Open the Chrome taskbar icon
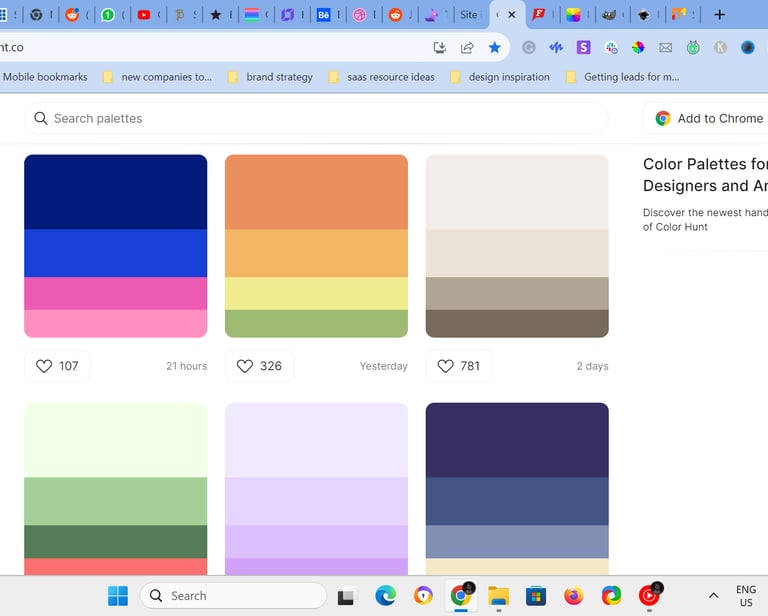 click(460, 596)
